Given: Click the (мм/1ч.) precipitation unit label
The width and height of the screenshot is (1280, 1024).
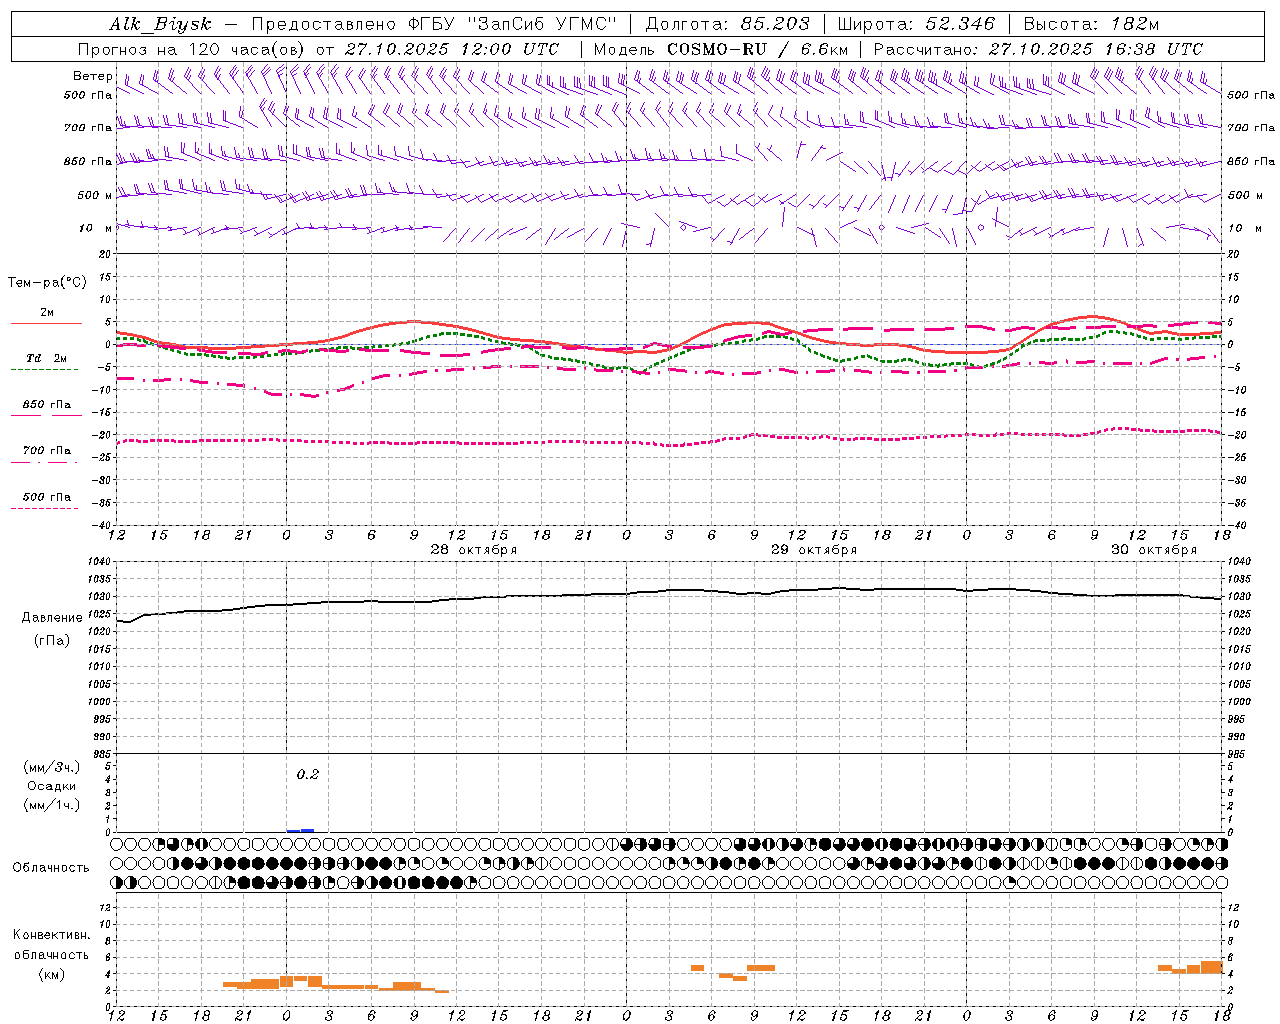Looking at the screenshot, I should (51, 805).
